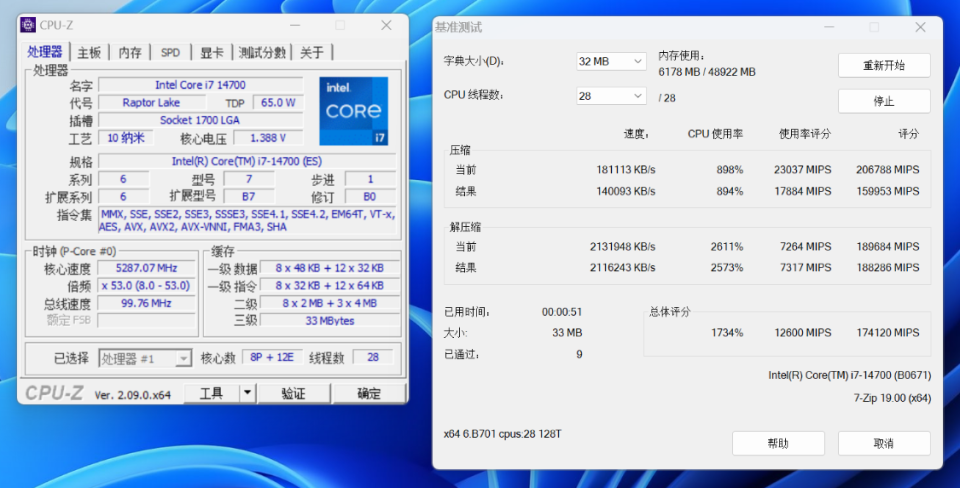This screenshot has width=960, height=488.
Task: Expand the 字典大小 32 MB dropdown
Action: pyautogui.click(x=611, y=61)
